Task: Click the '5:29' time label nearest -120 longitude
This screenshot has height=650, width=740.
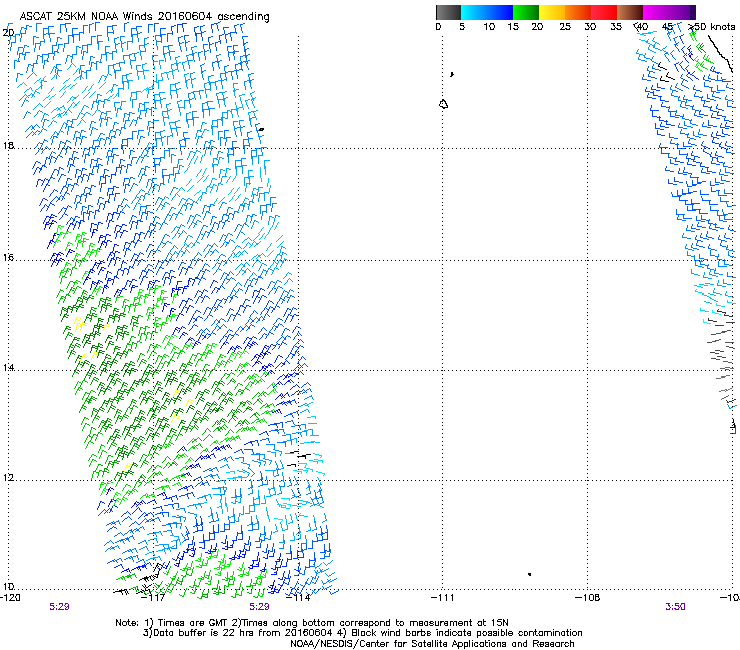Action: pyautogui.click(x=59, y=607)
